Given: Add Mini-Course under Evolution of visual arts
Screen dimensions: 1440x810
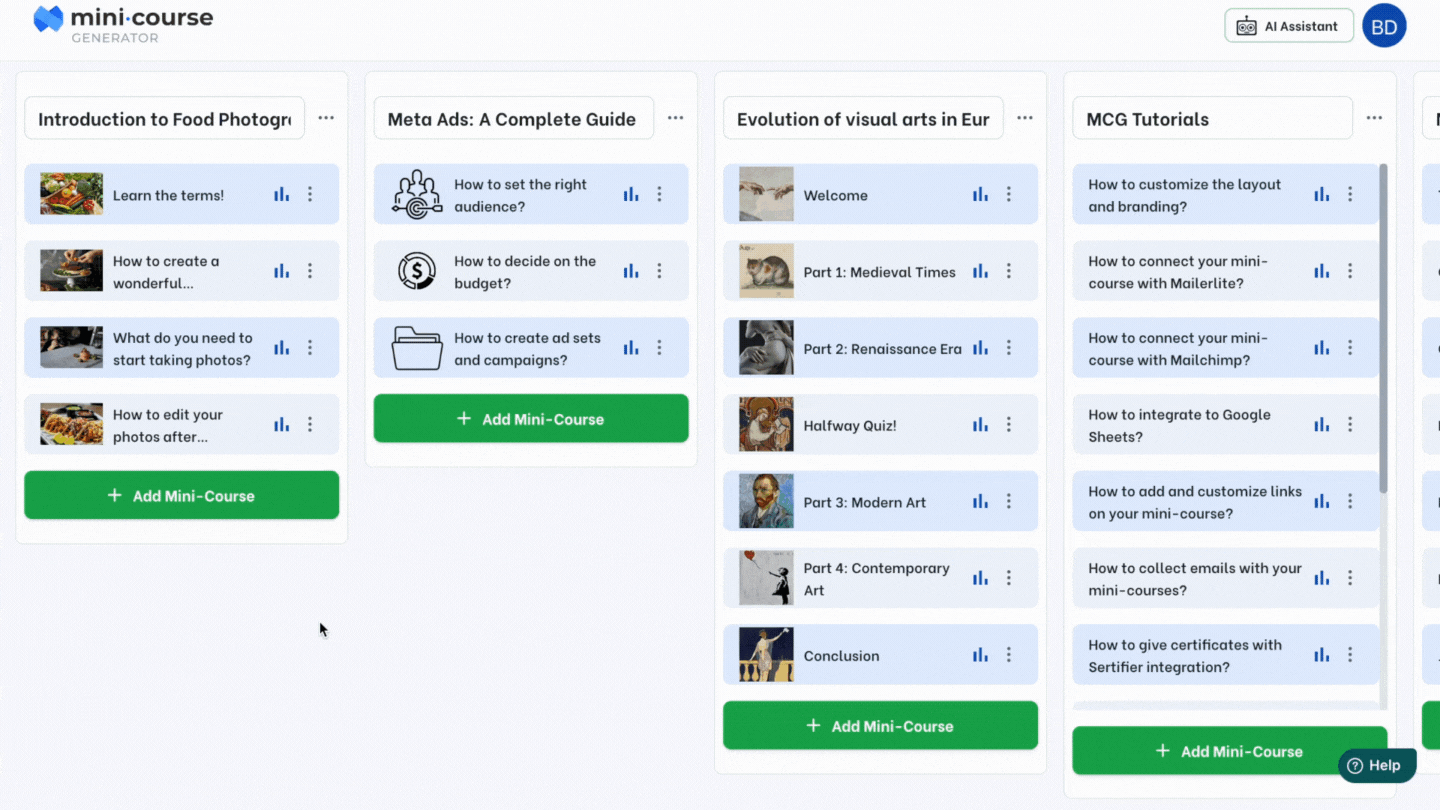Looking at the screenshot, I should pos(880,726).
